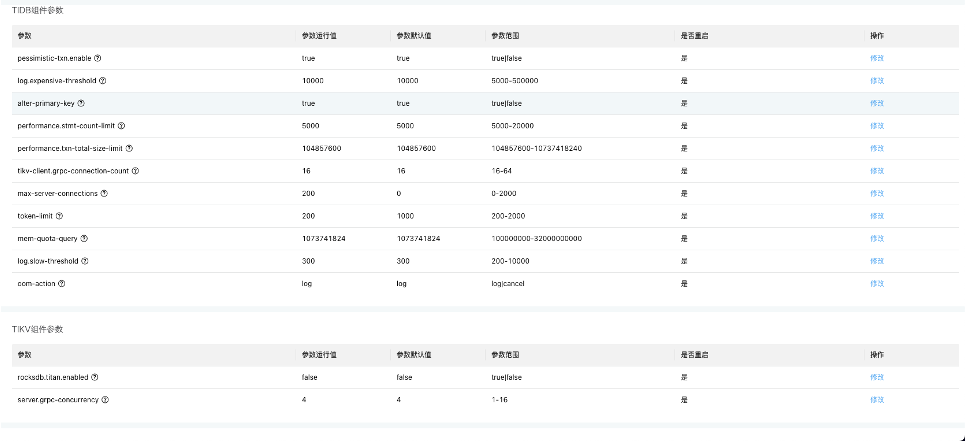966x442 pixels.
Task: Select the log.slow-threshold parameter name
Action: 48,261
